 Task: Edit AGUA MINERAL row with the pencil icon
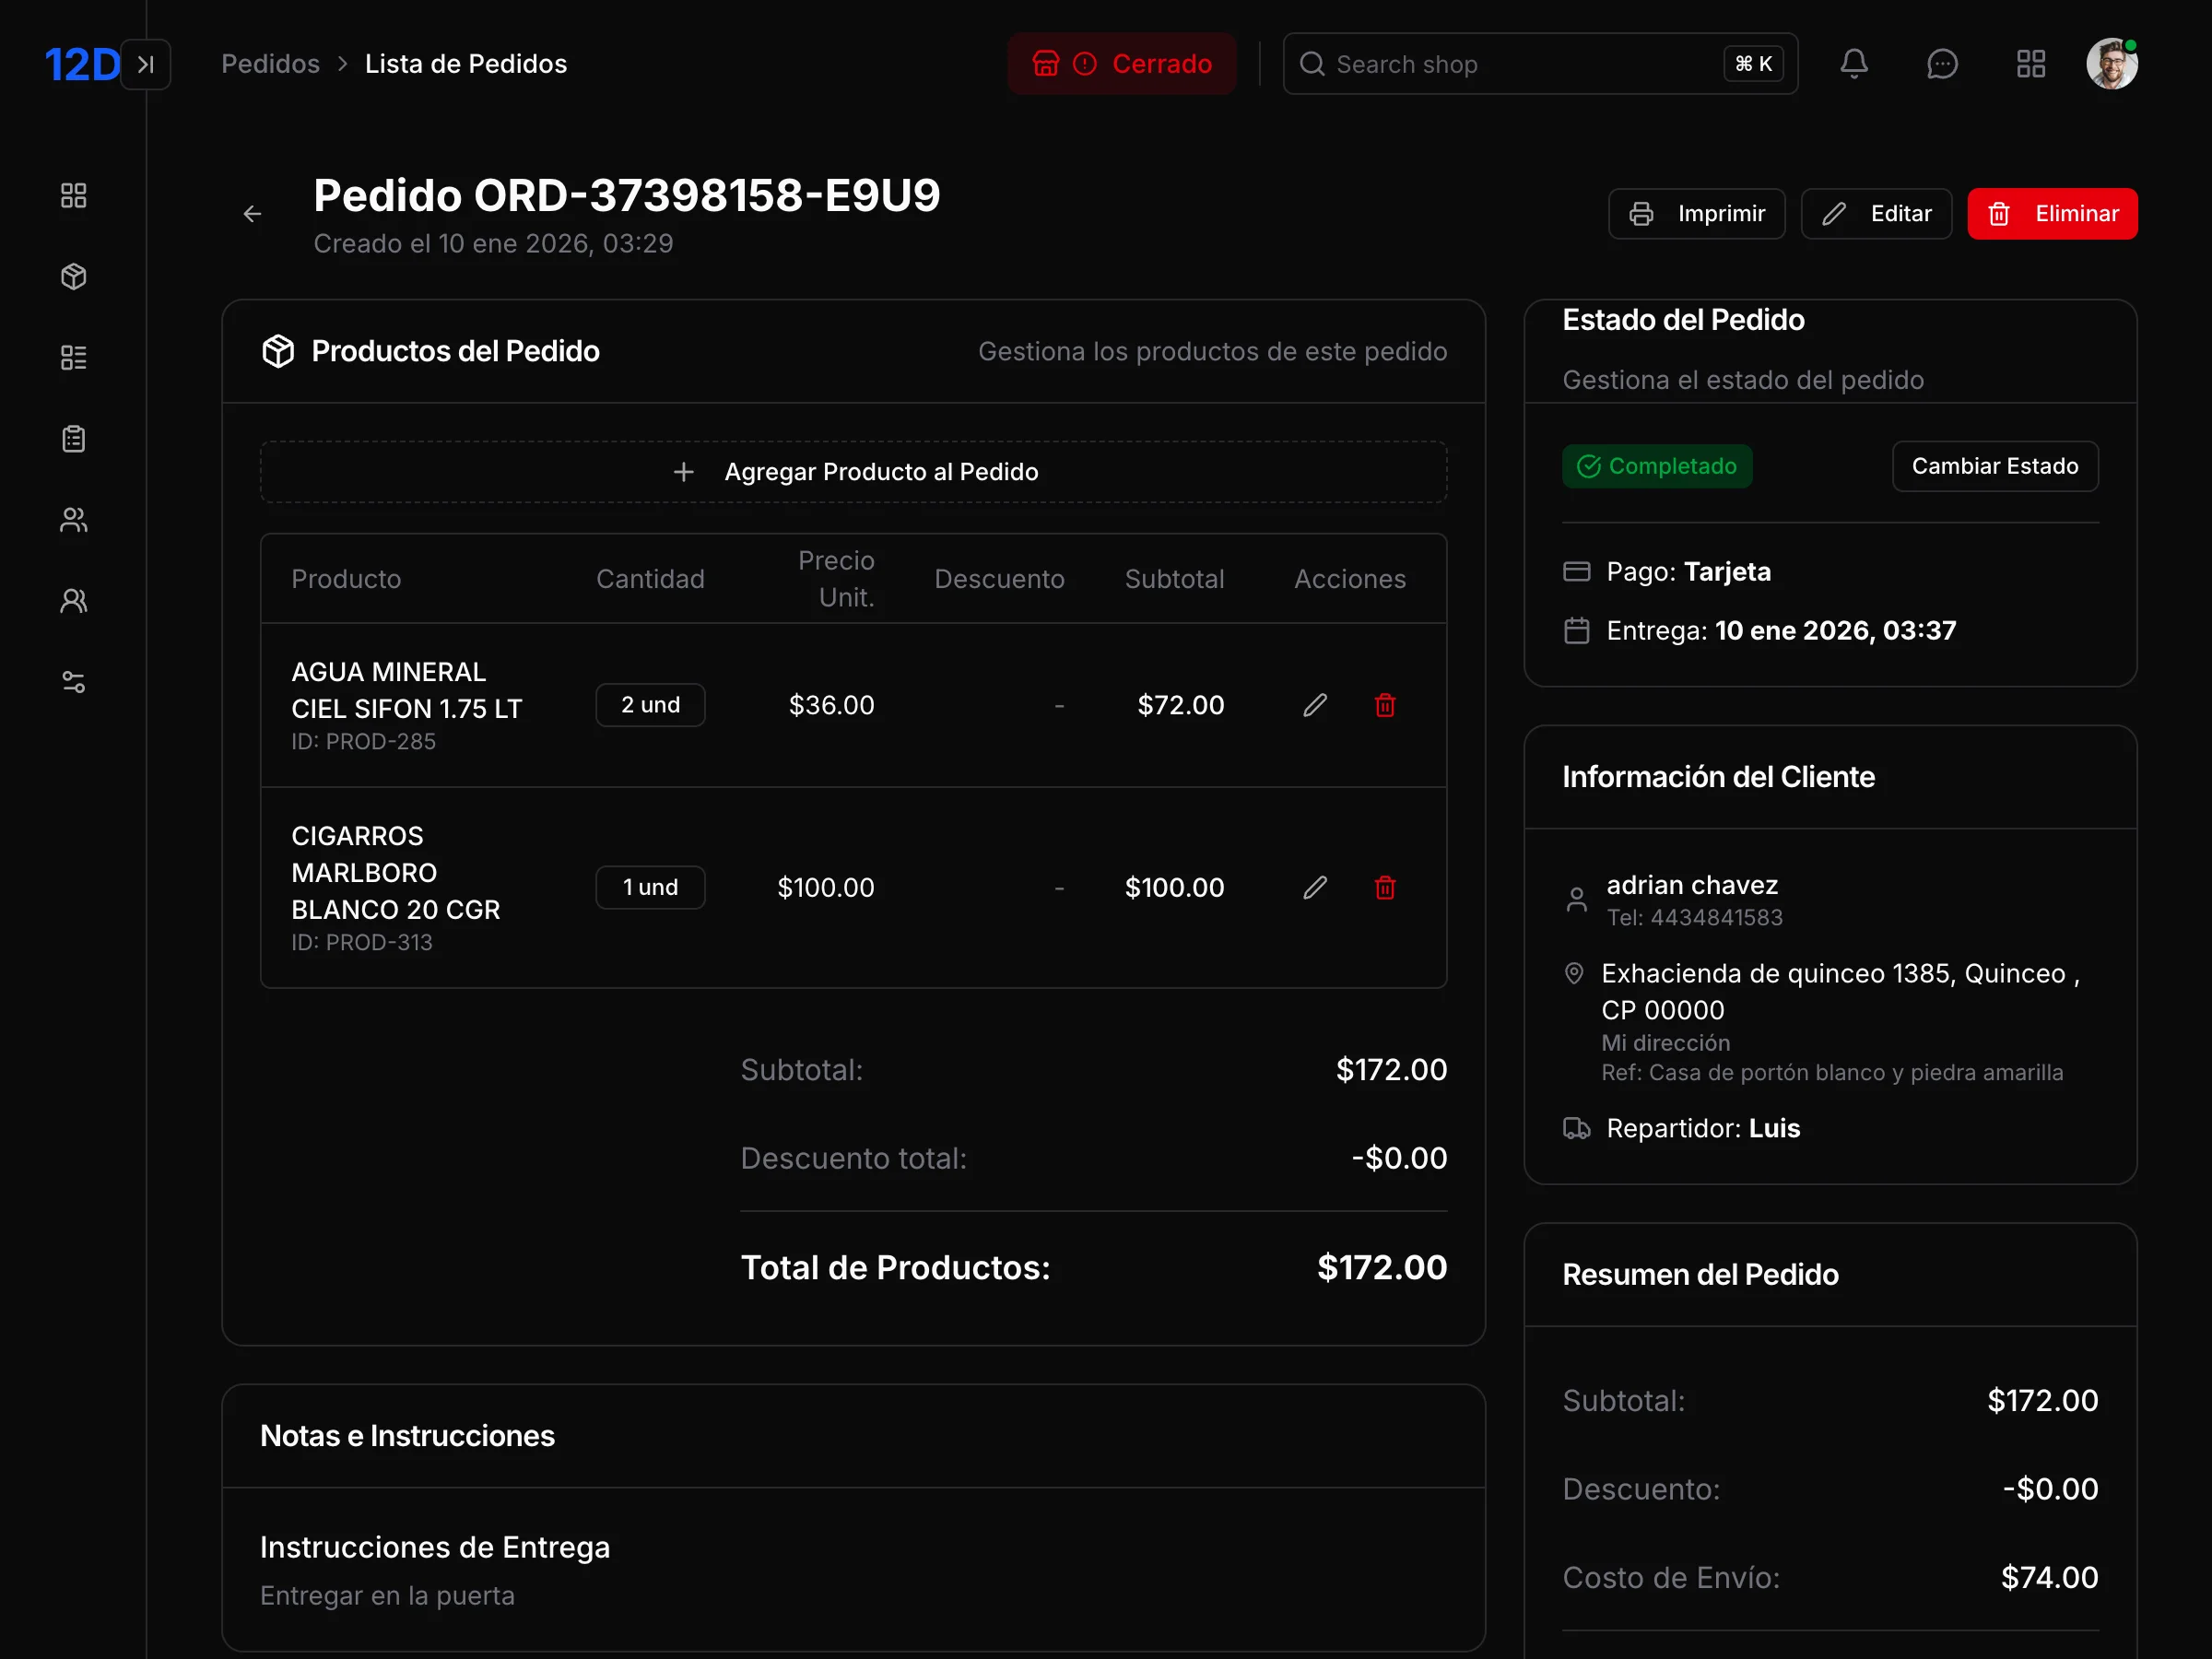point(1315,704)
